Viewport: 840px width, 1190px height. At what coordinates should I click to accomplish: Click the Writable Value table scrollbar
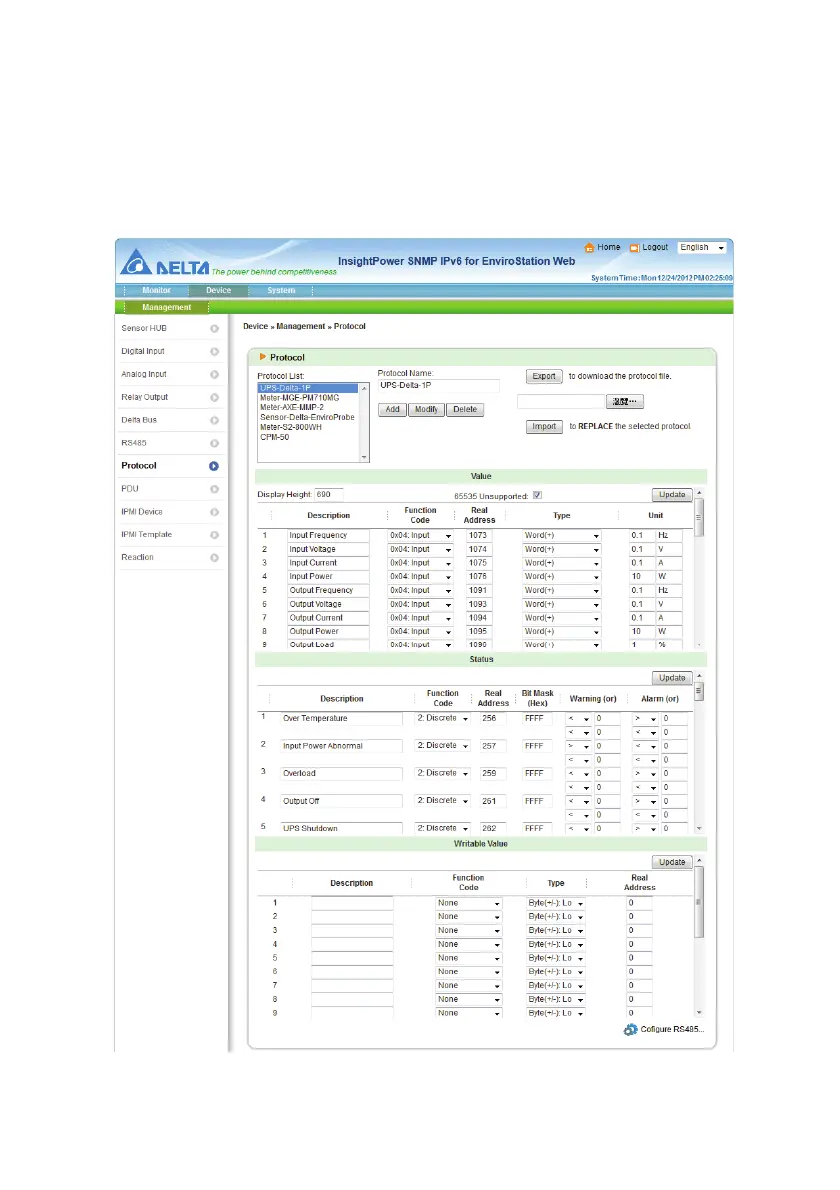(x=699, y=937)
